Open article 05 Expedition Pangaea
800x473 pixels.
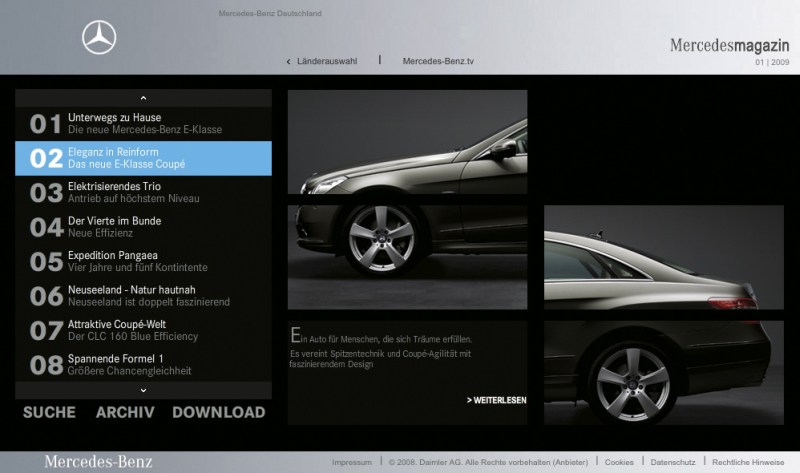143,262
